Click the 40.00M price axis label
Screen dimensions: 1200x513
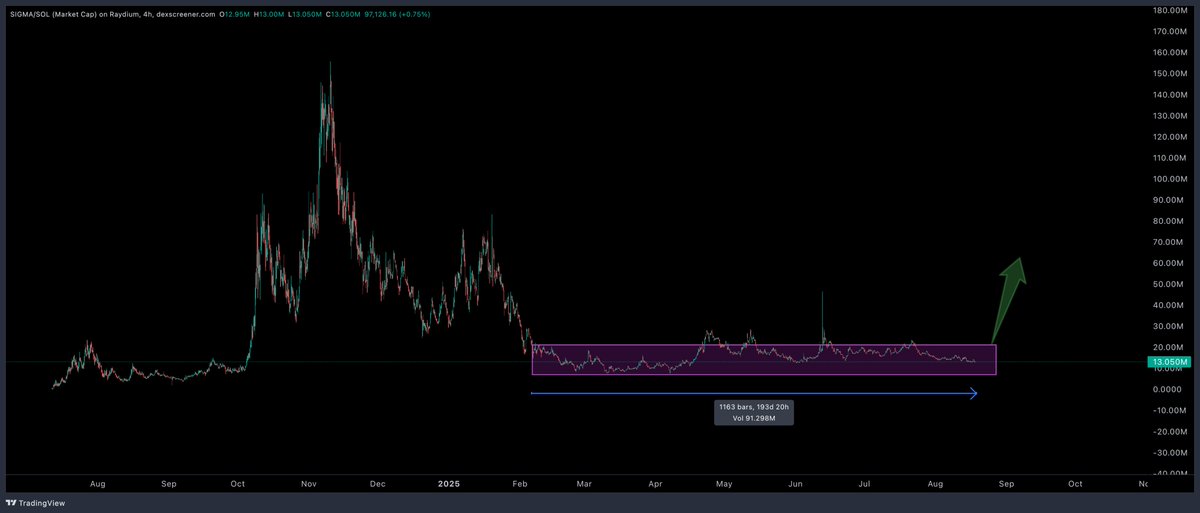pyautogui.click(x=1166, y=305)
